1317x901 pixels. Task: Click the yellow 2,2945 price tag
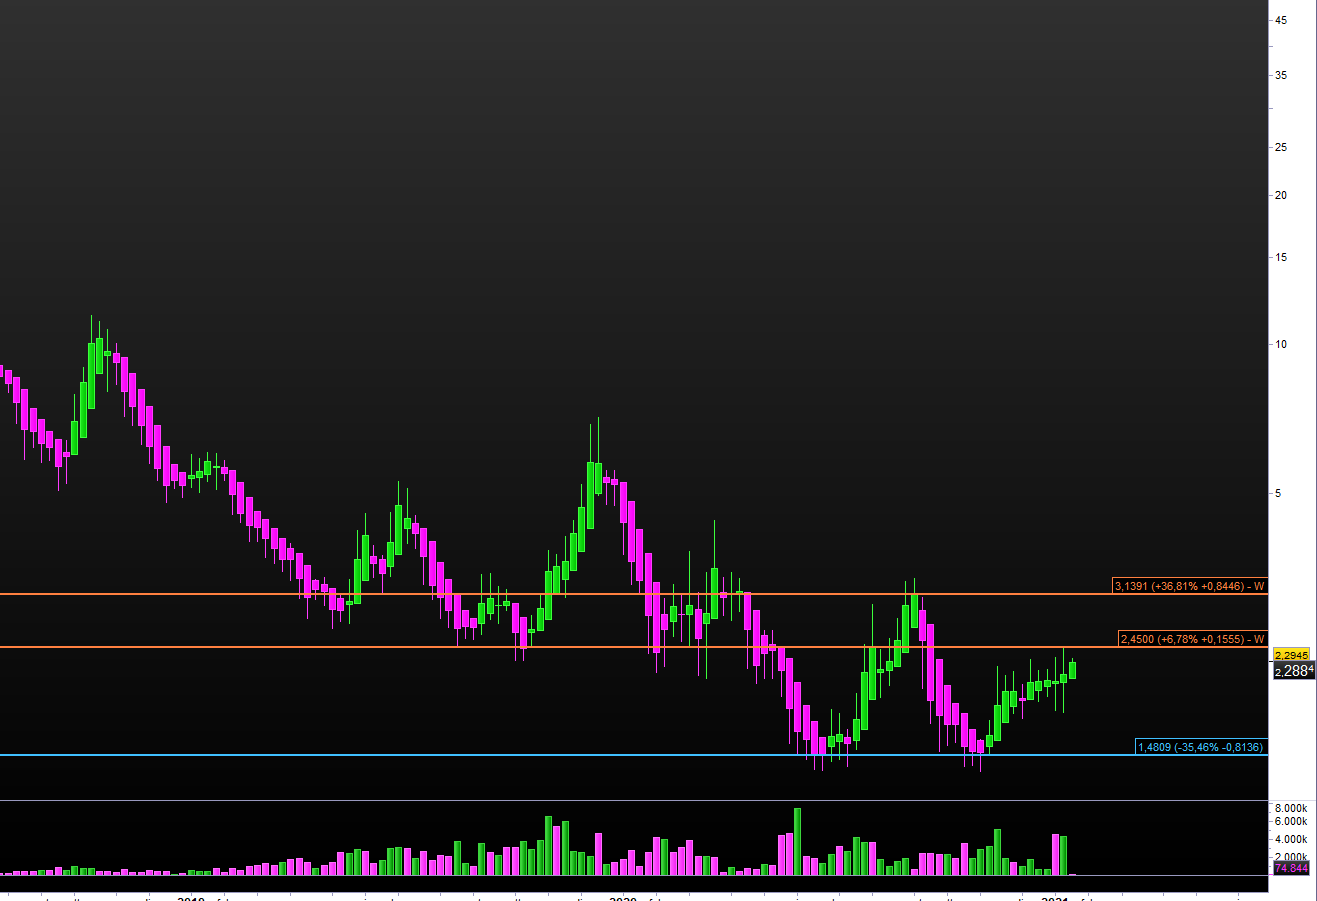(x=1290, y=656)
